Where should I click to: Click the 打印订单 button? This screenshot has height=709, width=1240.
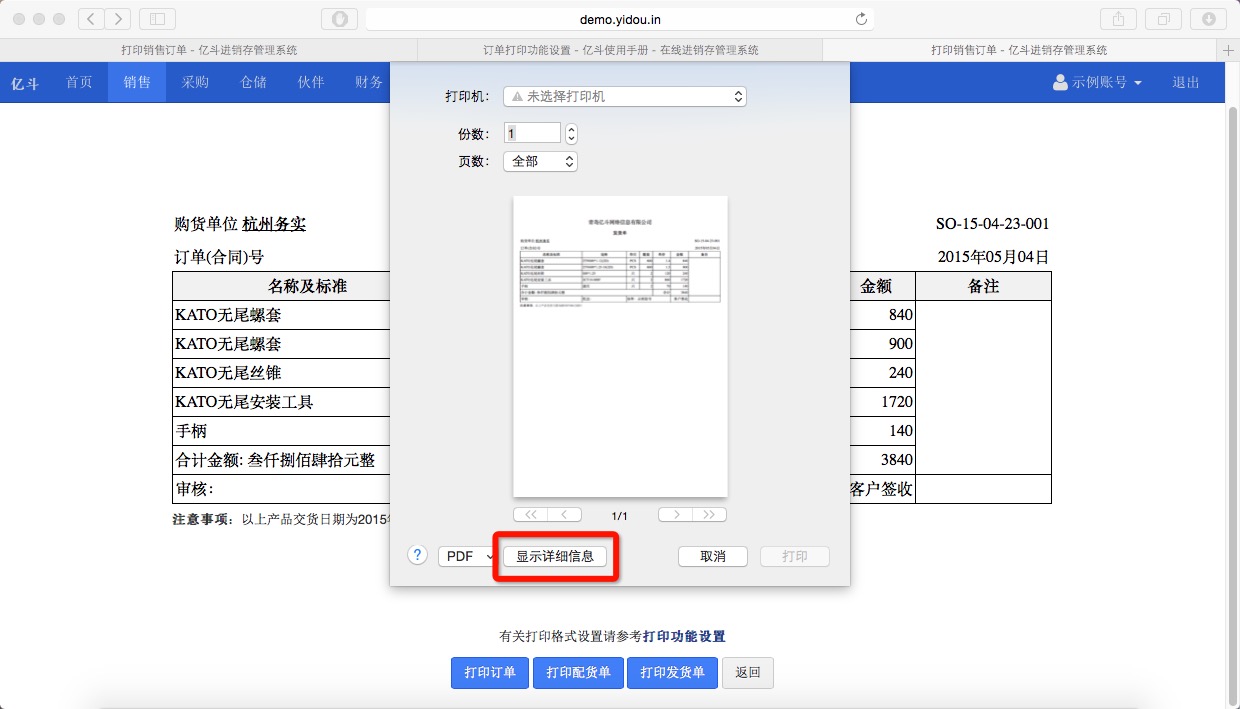[x=490, y=672]
